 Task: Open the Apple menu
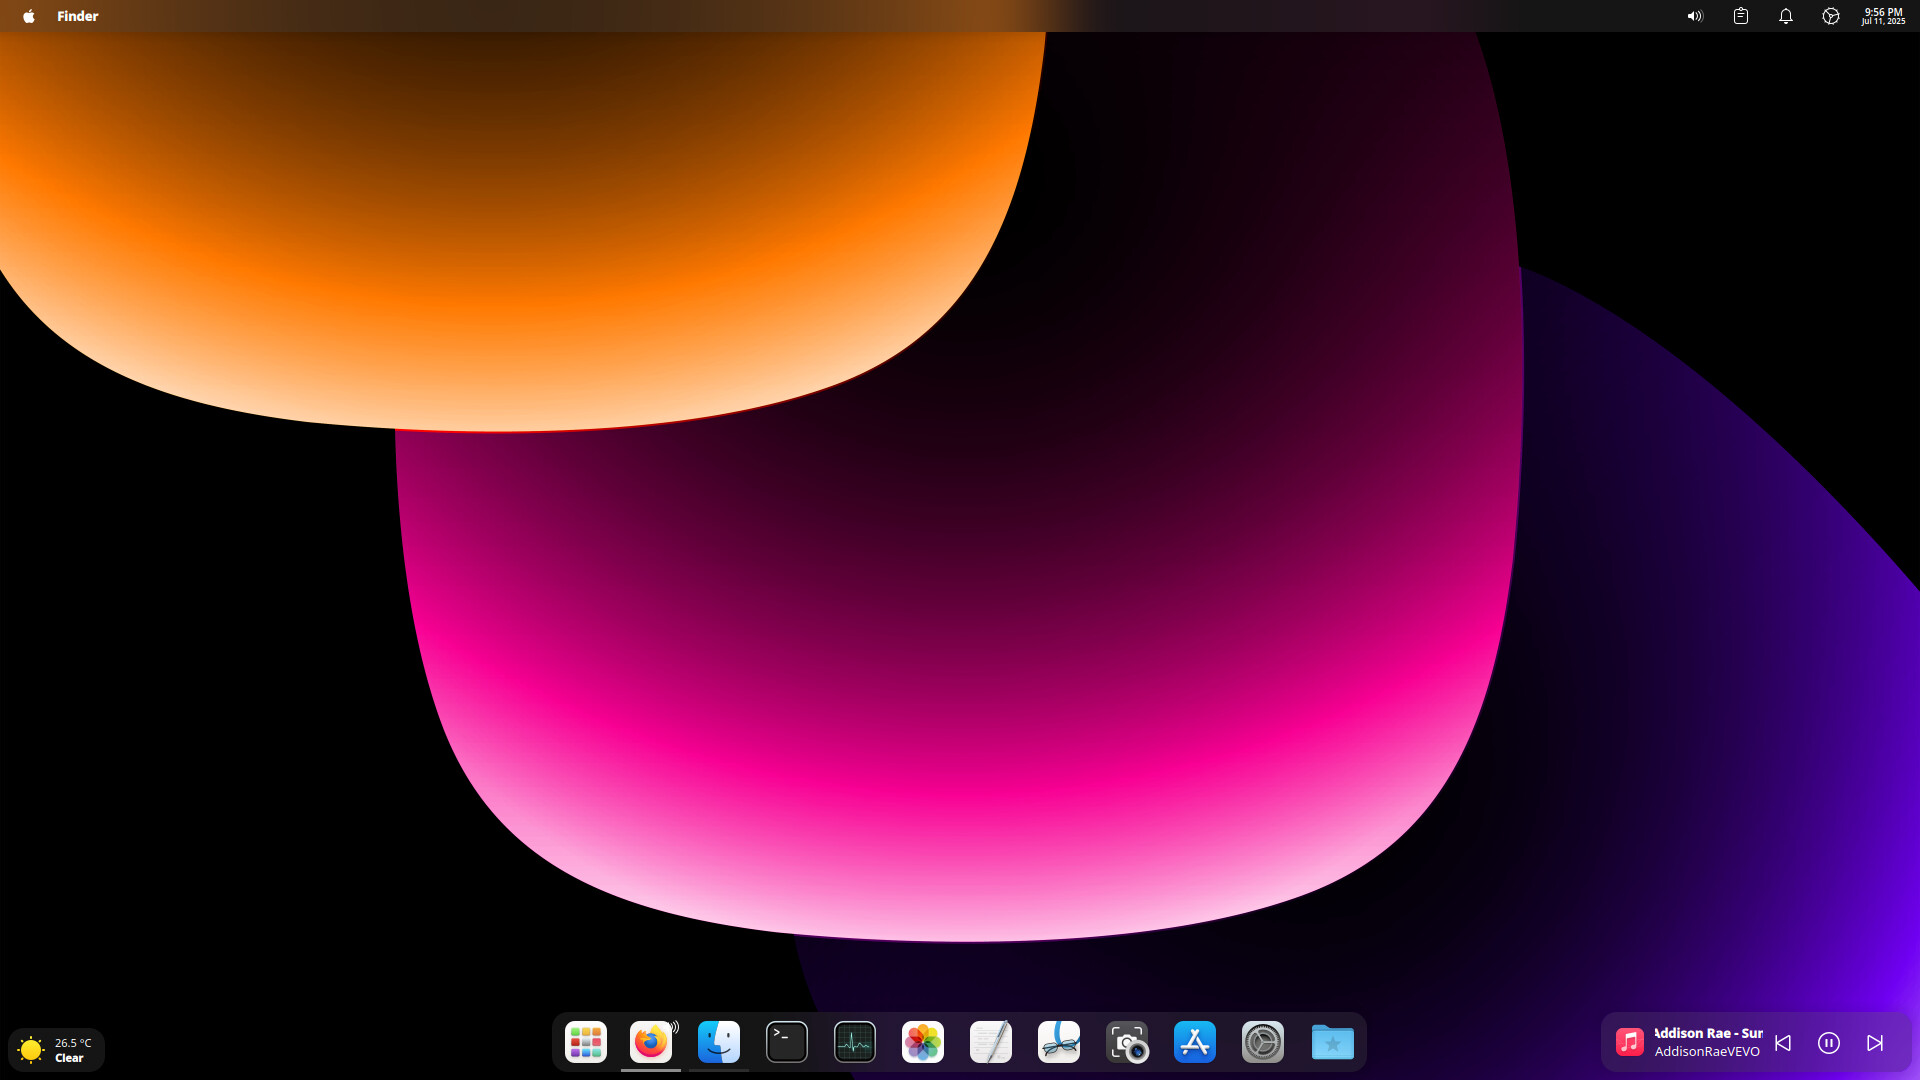pyautogui.click(x=29, y=16)
